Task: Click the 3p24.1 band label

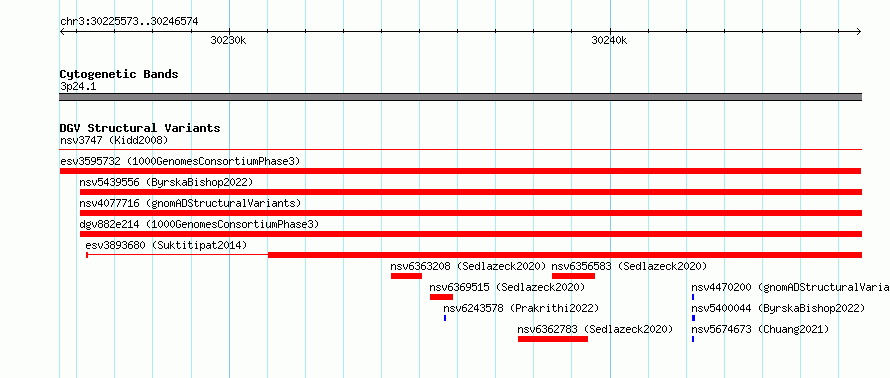Action: tap(78, 87)
